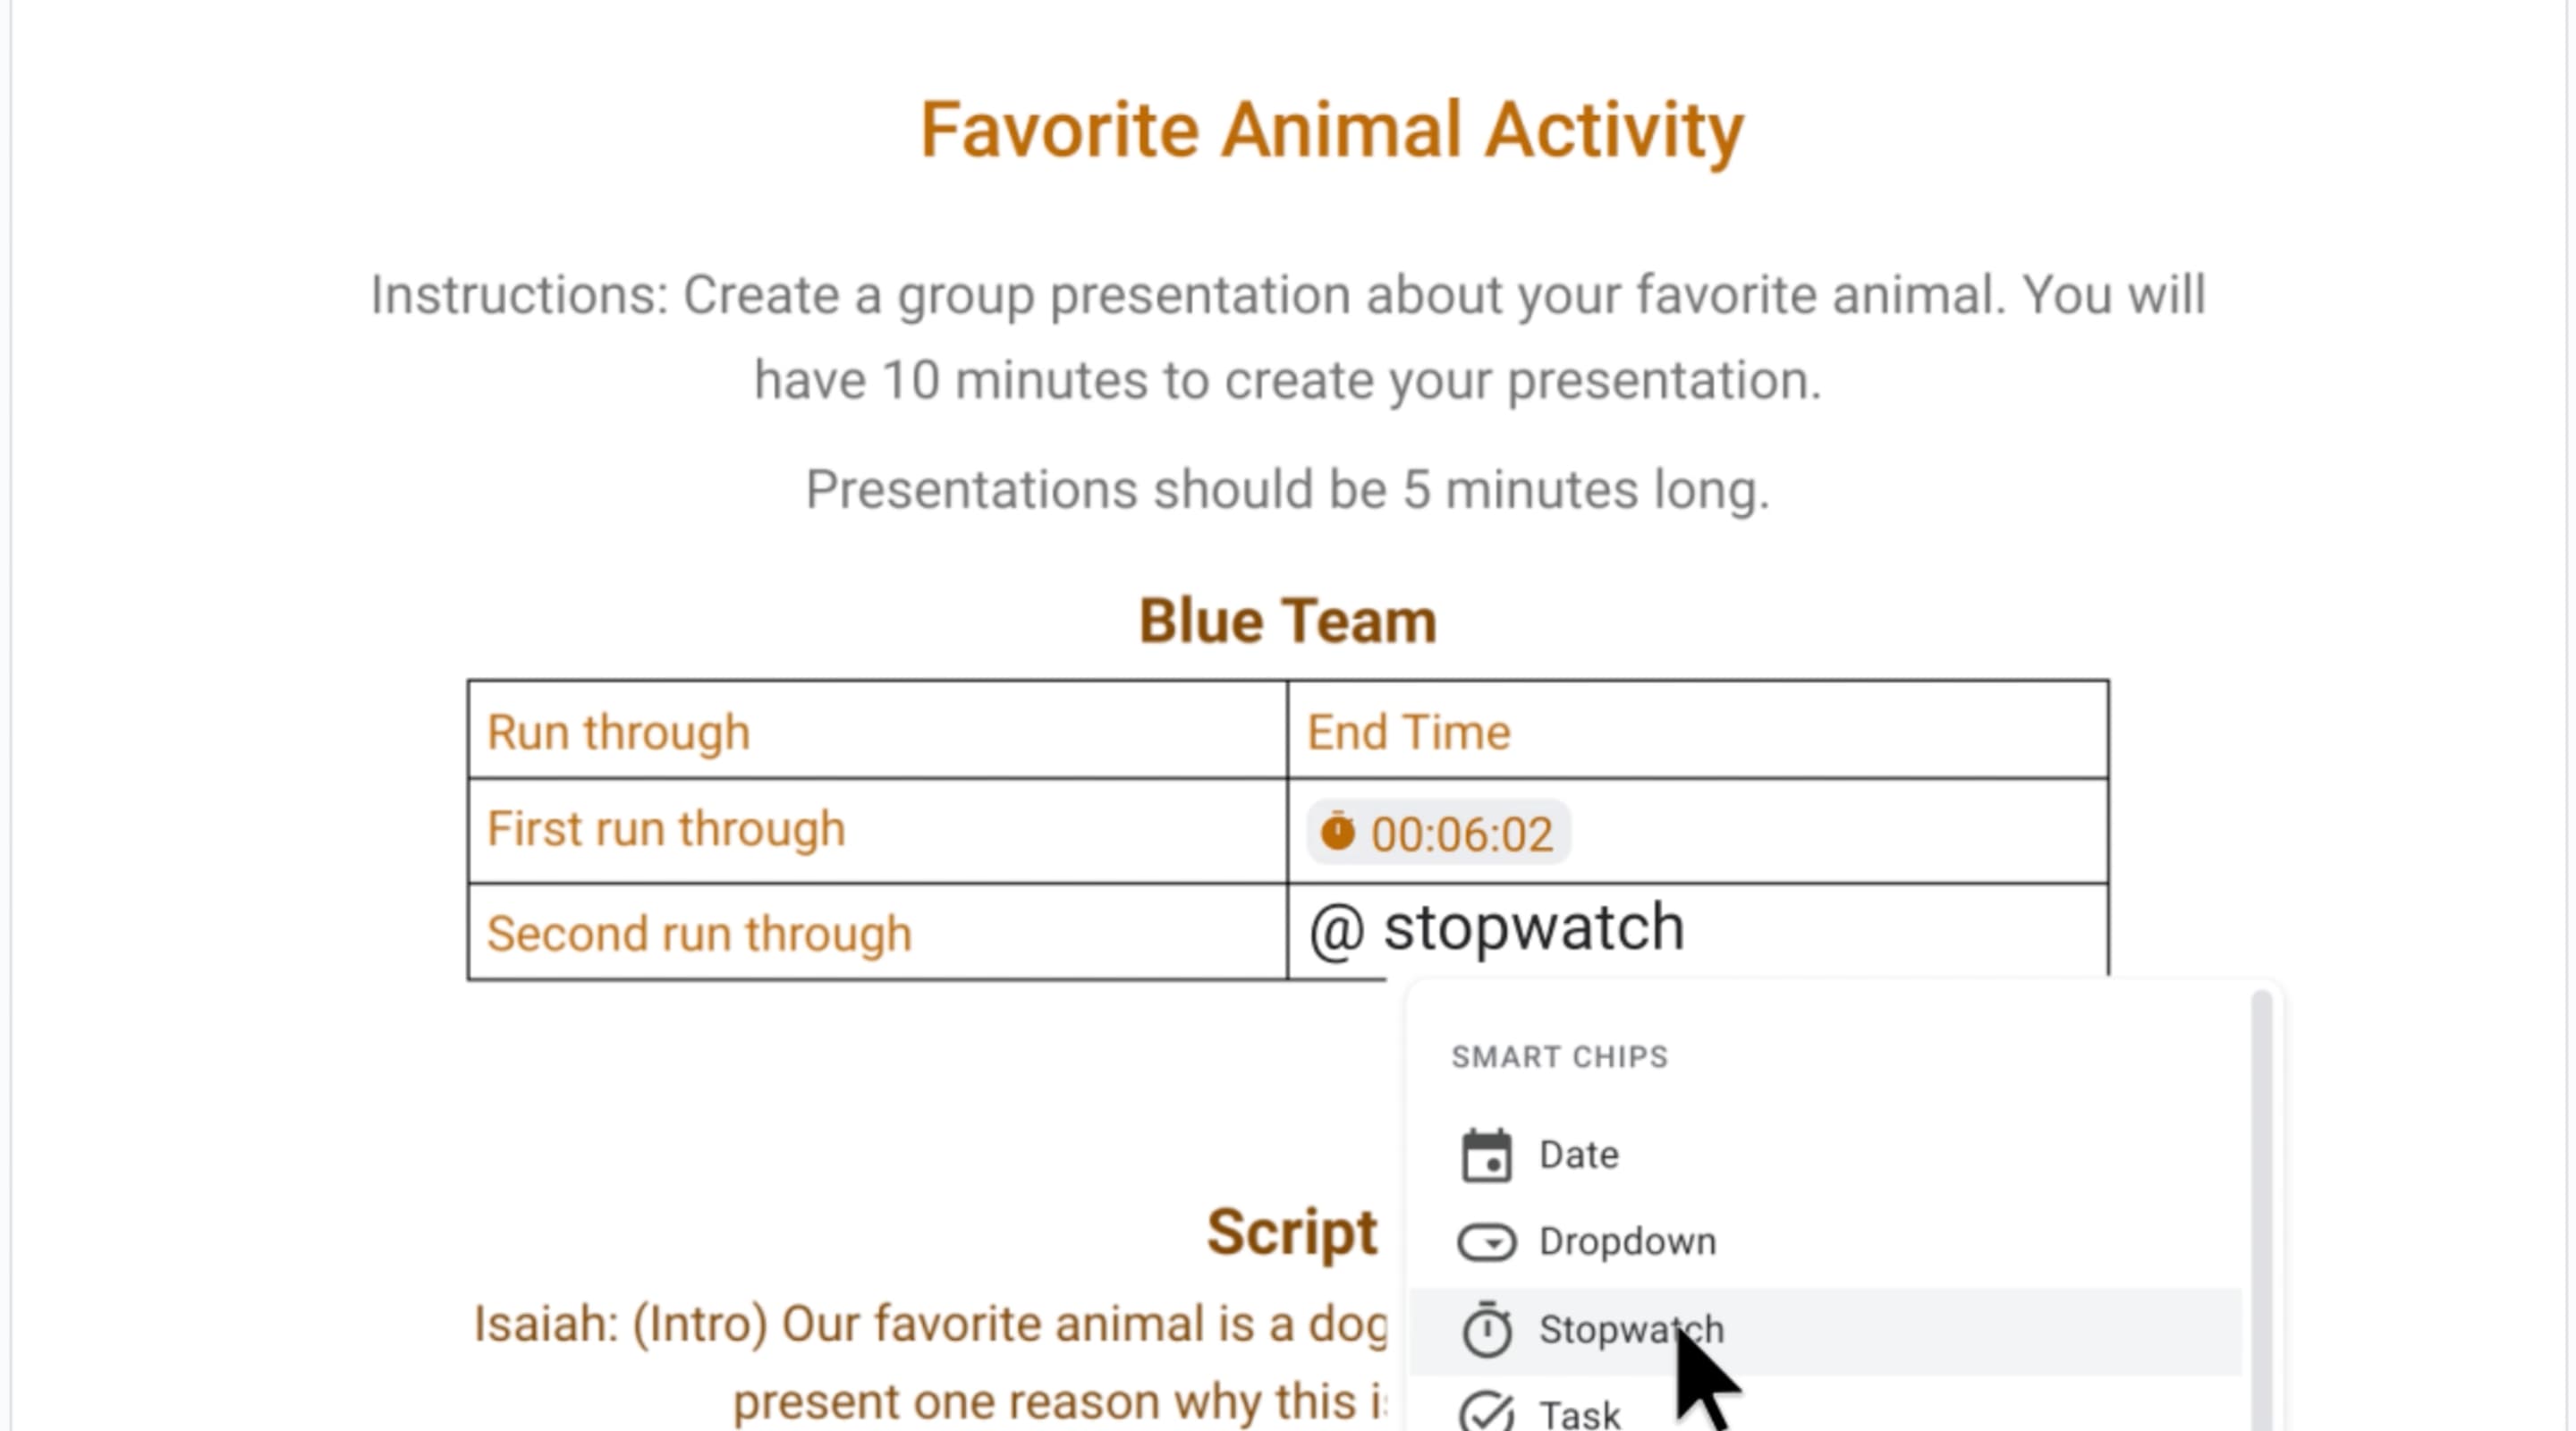Place cursor in the 'First run through' cell
This screenshot has width=2576, height=1431.
pyautogui.click(x=666, y=830)
